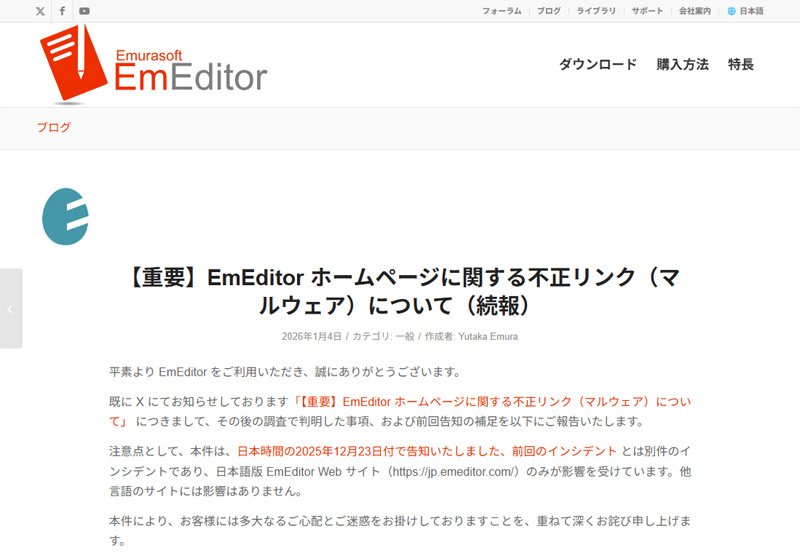The image size is (800, 556).
Task: Open ダウンロード main navigation item
Action: click(x=598, y=64)
